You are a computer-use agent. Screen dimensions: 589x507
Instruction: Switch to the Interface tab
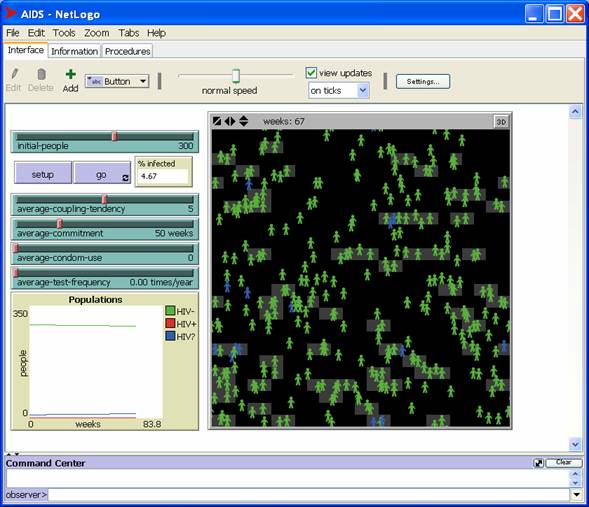[x=26, y=50]
